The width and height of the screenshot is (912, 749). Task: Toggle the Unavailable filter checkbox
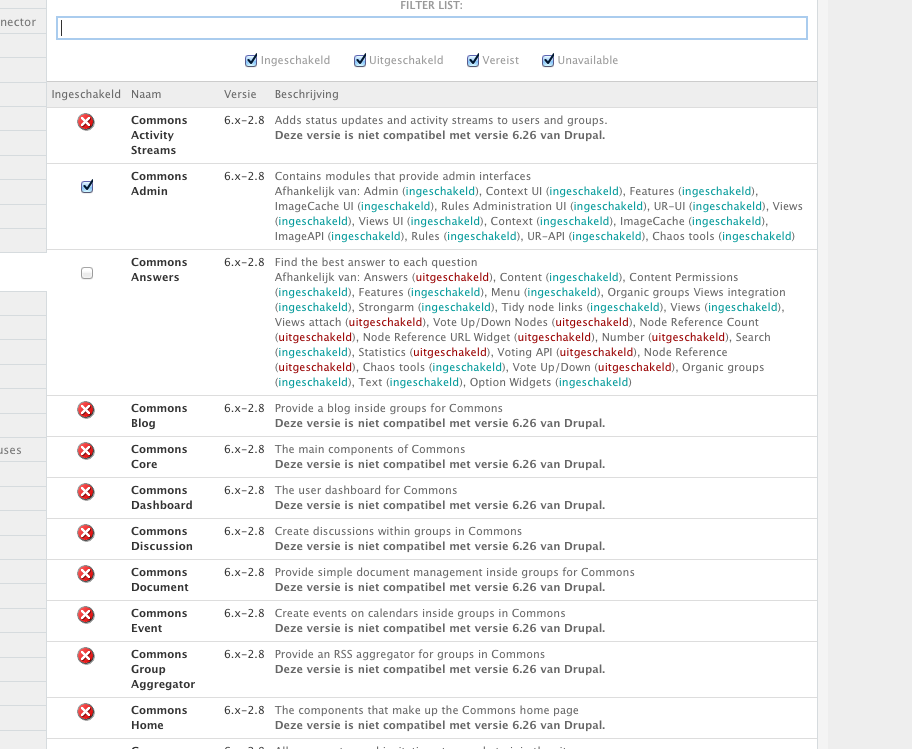tap(548, 60)
